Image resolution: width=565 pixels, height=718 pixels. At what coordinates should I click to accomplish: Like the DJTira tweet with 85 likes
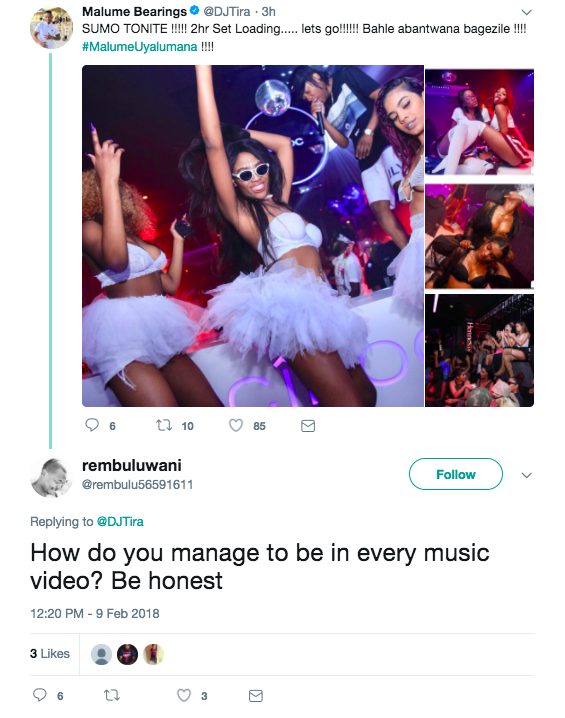[236, 425]
